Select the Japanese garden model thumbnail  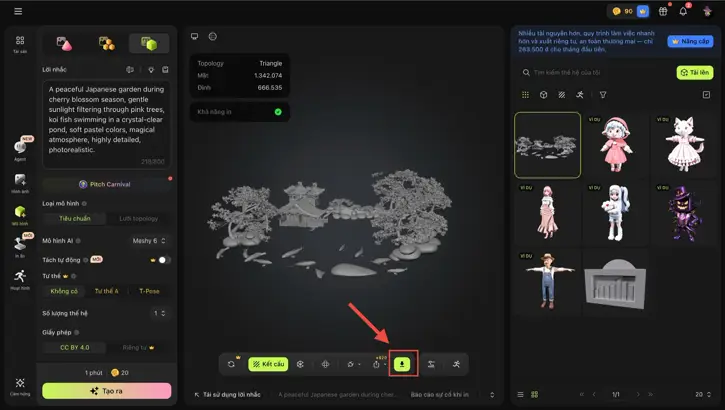tap(547, 145)
